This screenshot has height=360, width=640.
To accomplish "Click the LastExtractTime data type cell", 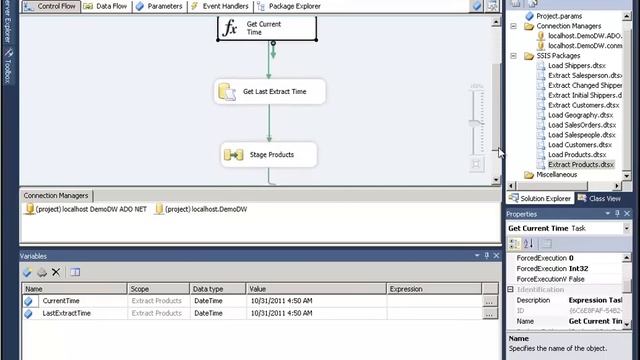I will pos(218,313).
